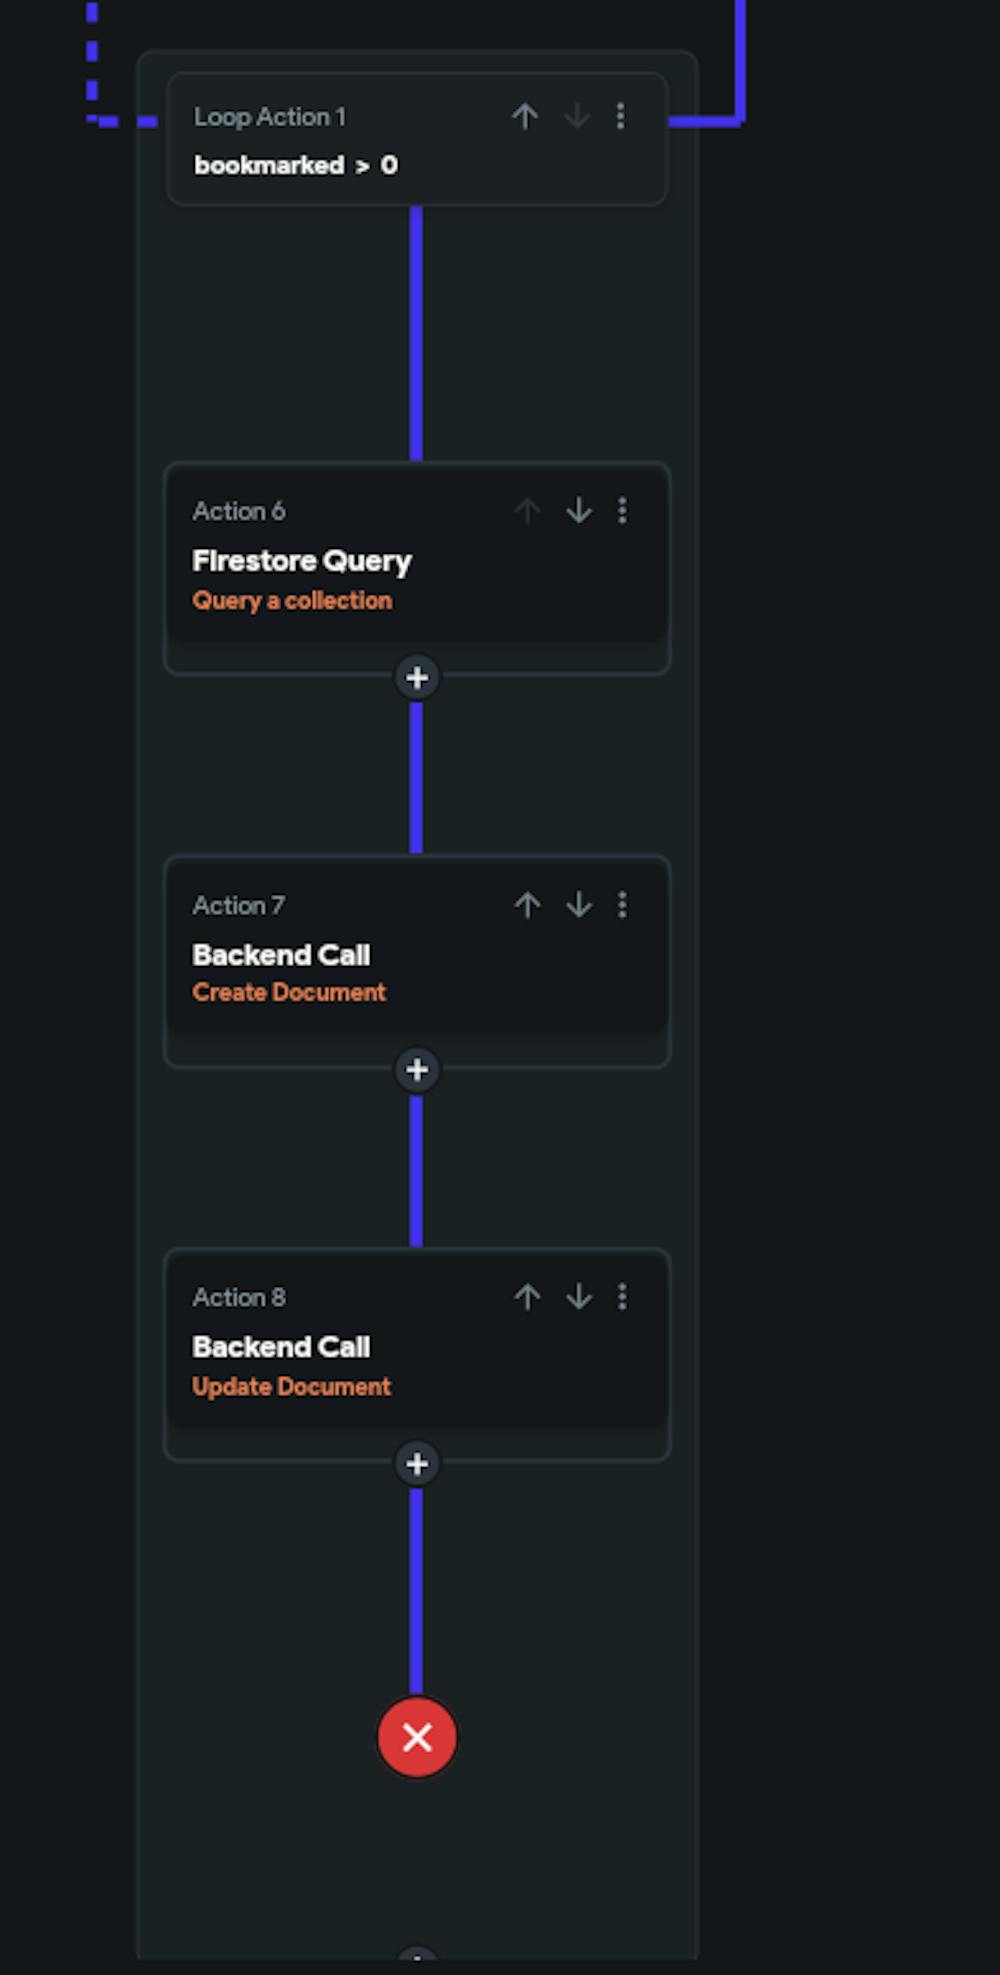Move Loop Action 1 up

[x=524, y=116]
